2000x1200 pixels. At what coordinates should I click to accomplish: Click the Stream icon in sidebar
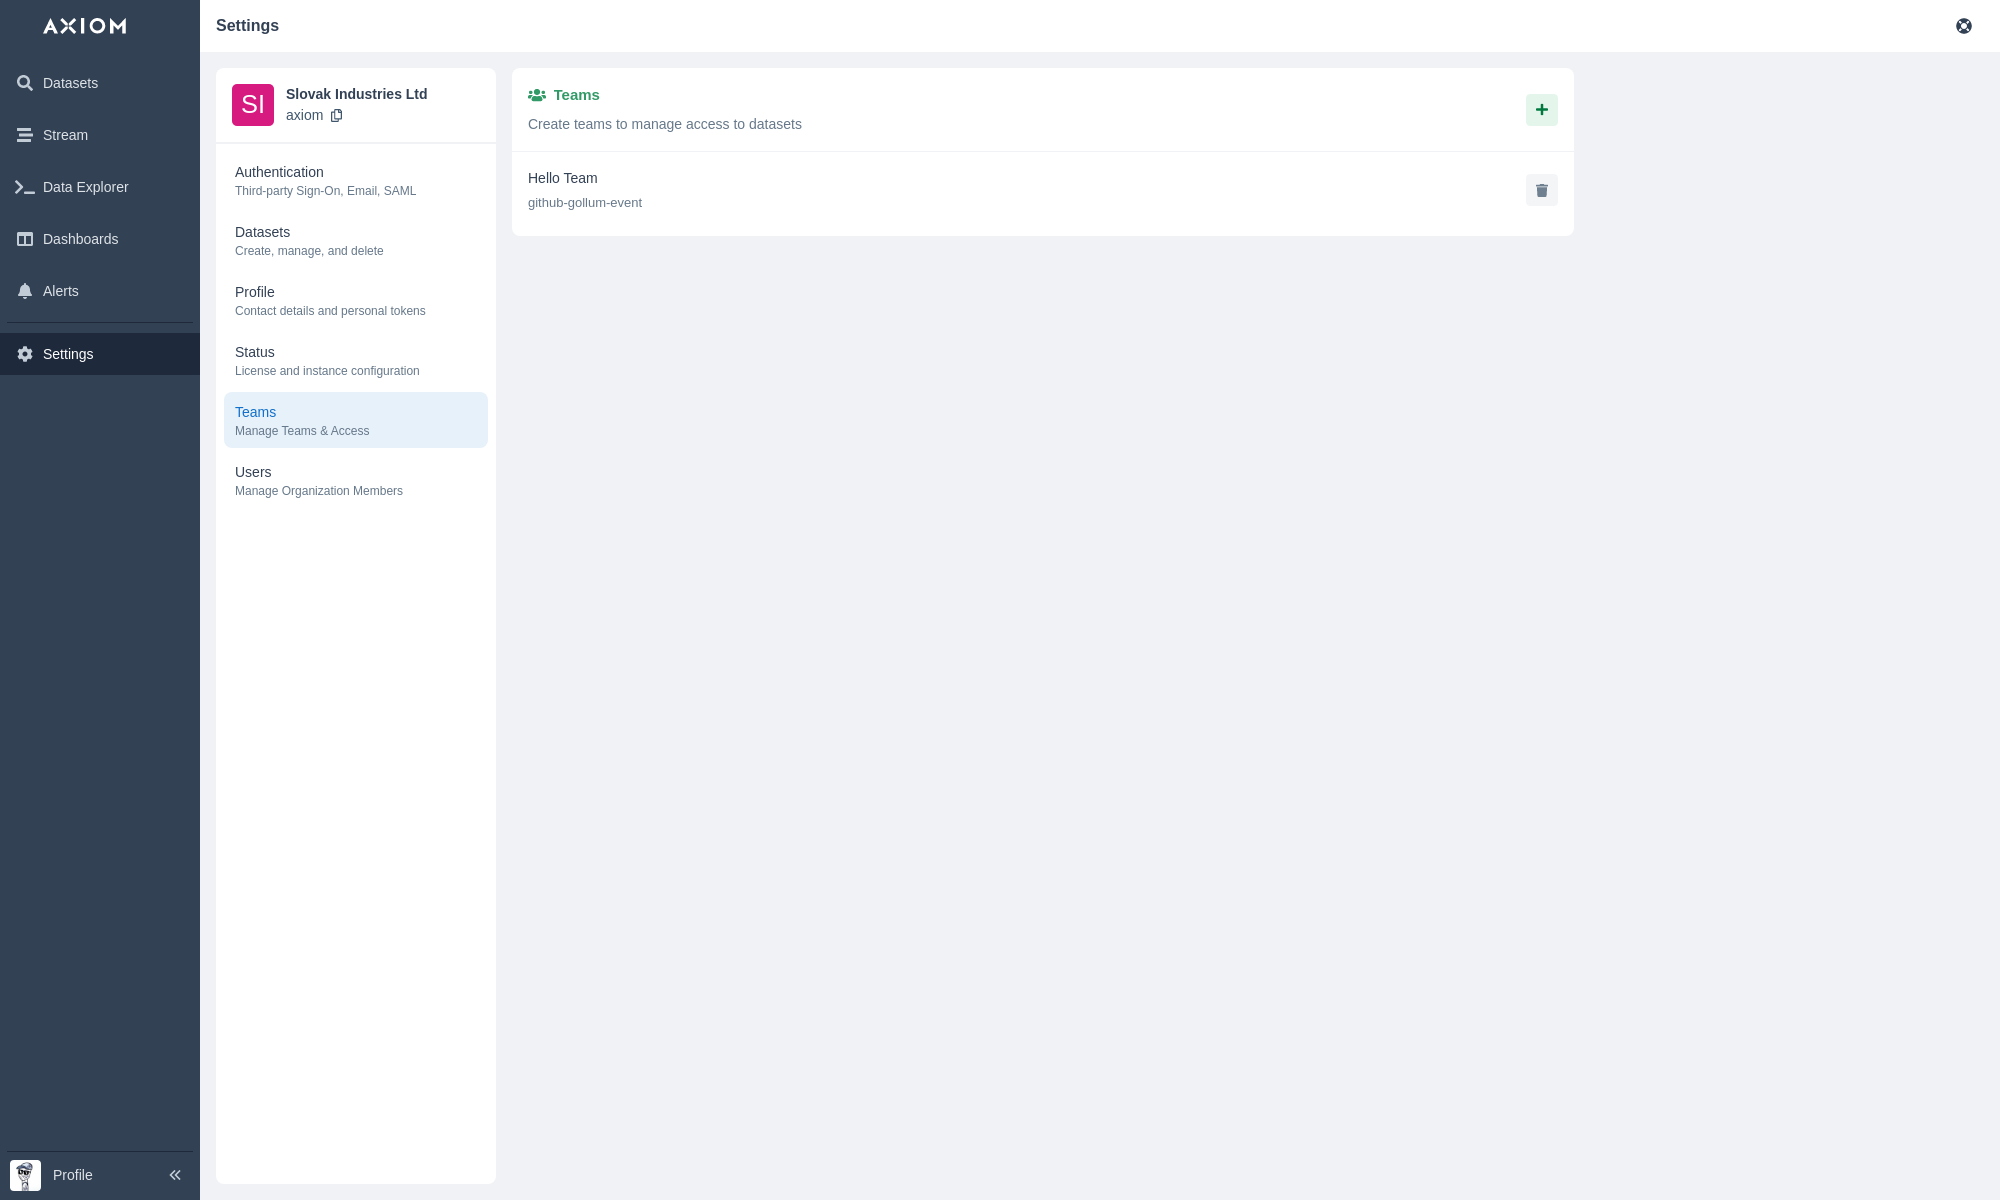[x=25, y=135]
